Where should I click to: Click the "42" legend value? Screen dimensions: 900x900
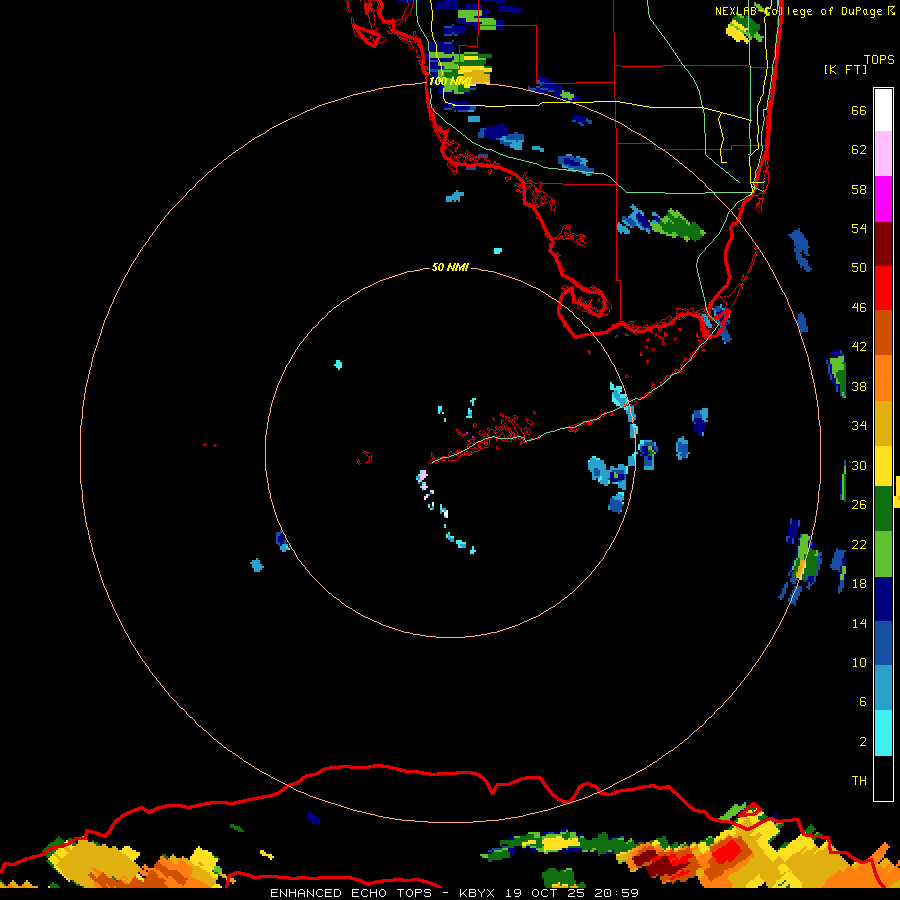859,347
